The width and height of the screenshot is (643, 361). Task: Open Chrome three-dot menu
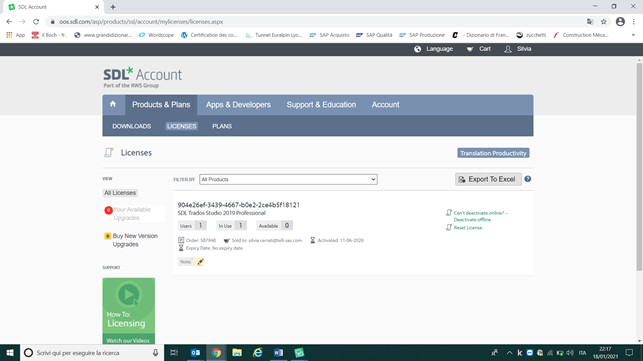(634, 22)
